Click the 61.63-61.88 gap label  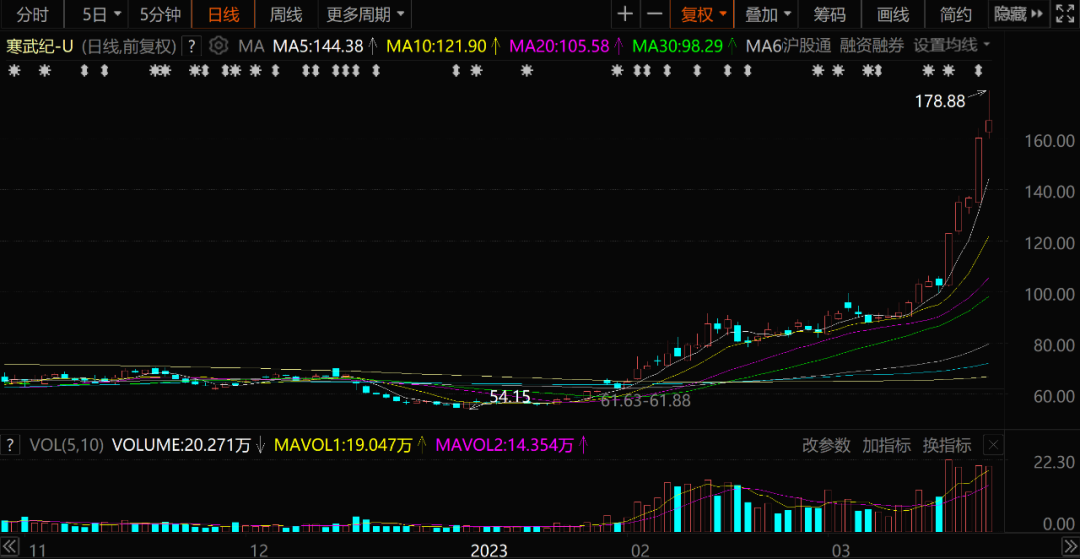645,401
